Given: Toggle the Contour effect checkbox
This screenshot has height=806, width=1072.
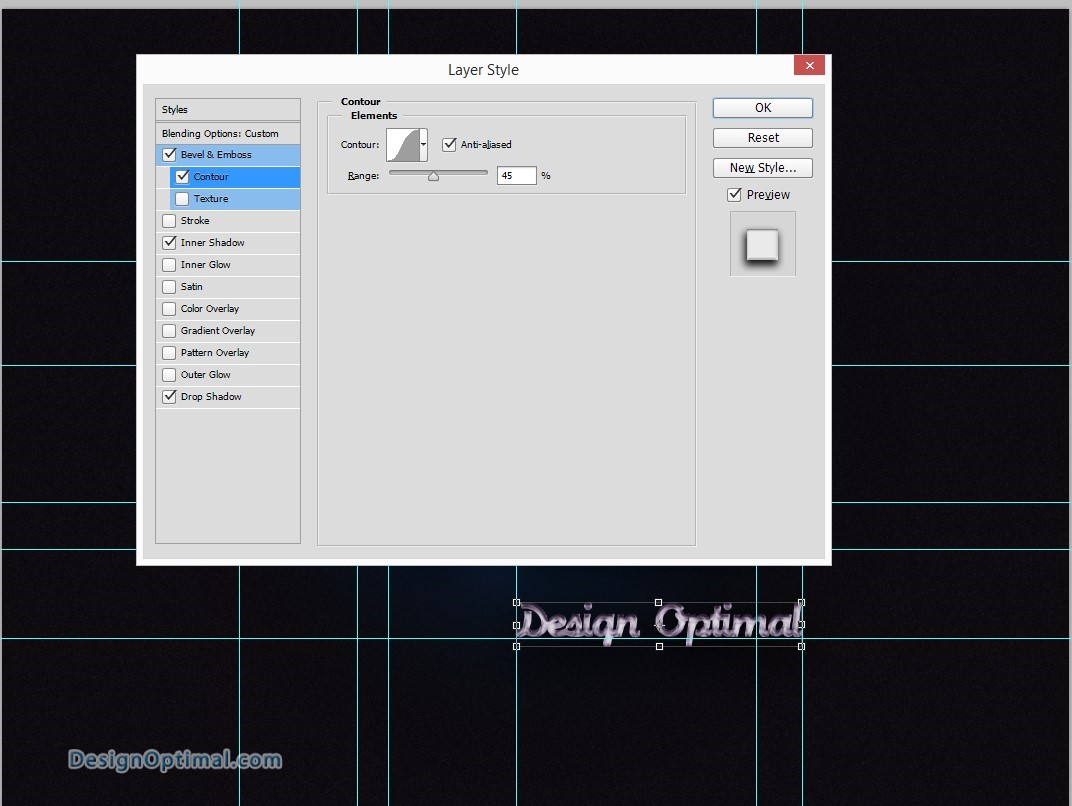Looking at the screenshot, I should click(183, 176).
